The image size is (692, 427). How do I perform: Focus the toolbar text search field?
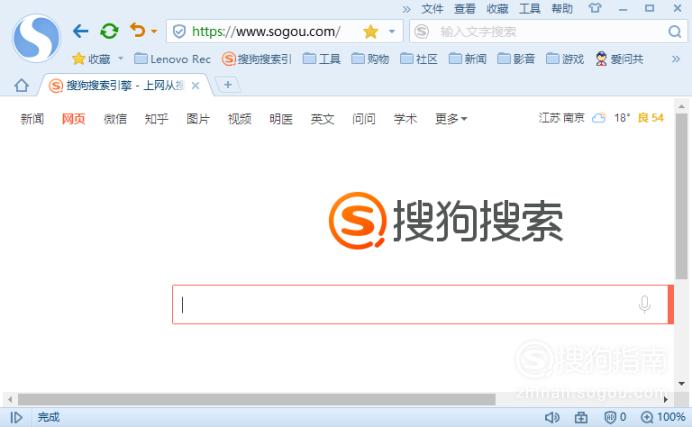pyautogui.click(x=551, y=32)
